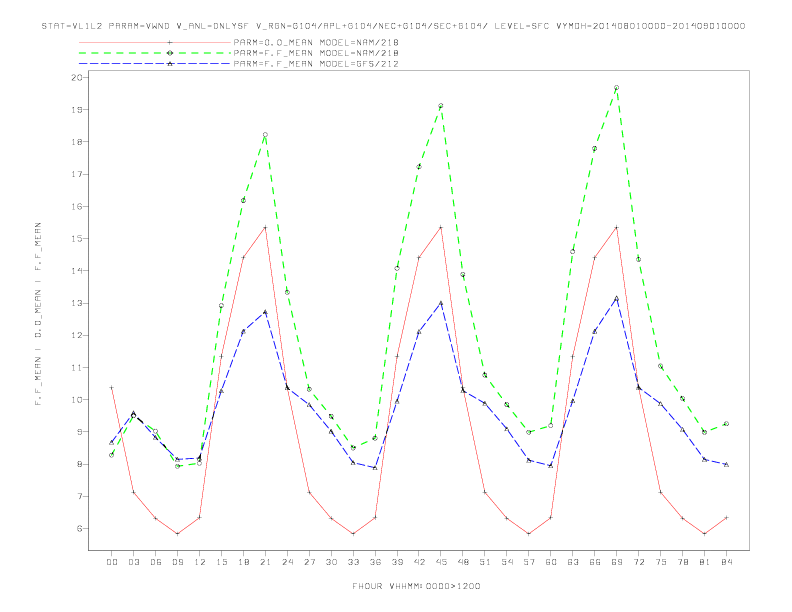Click x-axis forecast hour label 66
Image resolution: width=792 pixels, height=612 pixels.
[595, 562]
